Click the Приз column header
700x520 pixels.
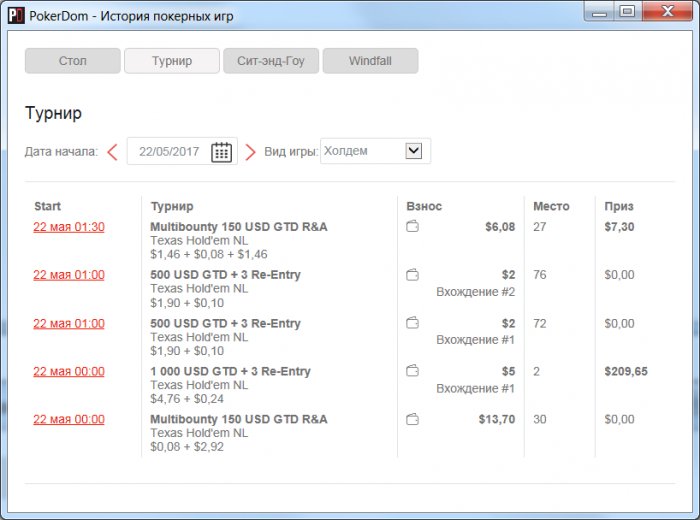click(x=619, y=206)
